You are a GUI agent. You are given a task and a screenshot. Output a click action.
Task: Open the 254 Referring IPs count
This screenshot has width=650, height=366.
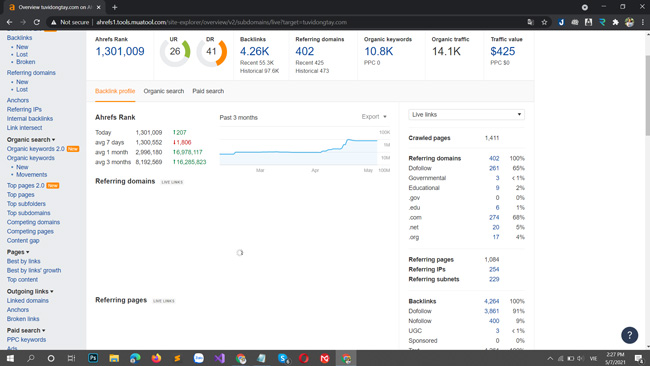[x=494, y=269]
